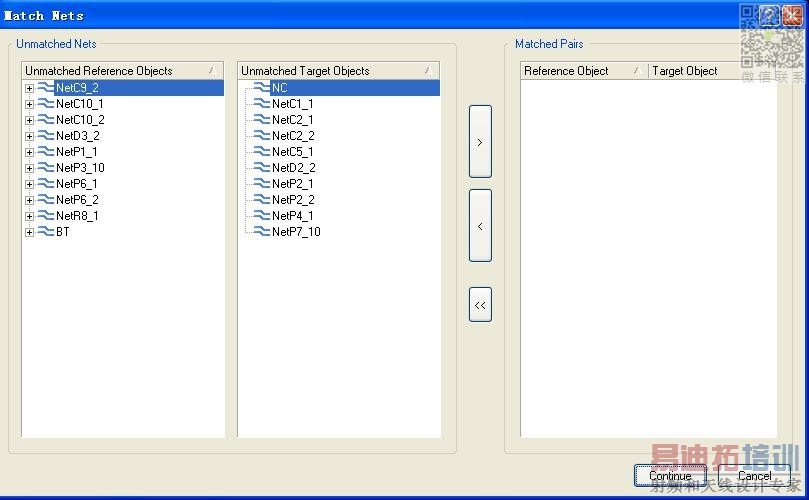Screen dimensions: 809x500
Task: Expand the NetR8_1 tree node
Action: (29, 216)
